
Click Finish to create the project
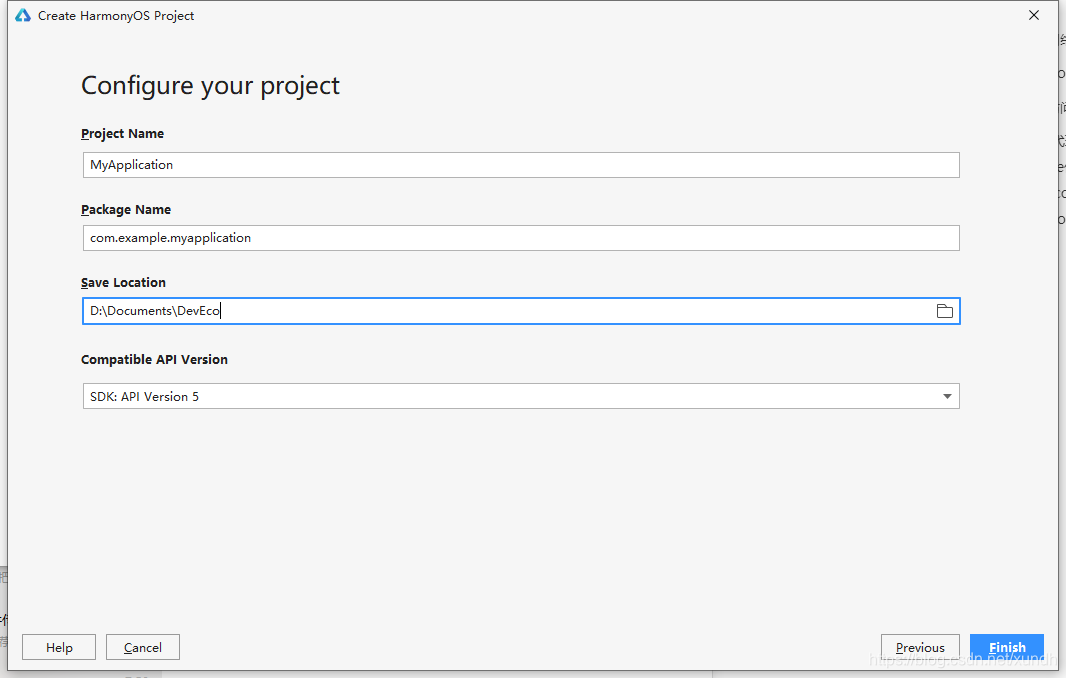[x=1007, y=647]
